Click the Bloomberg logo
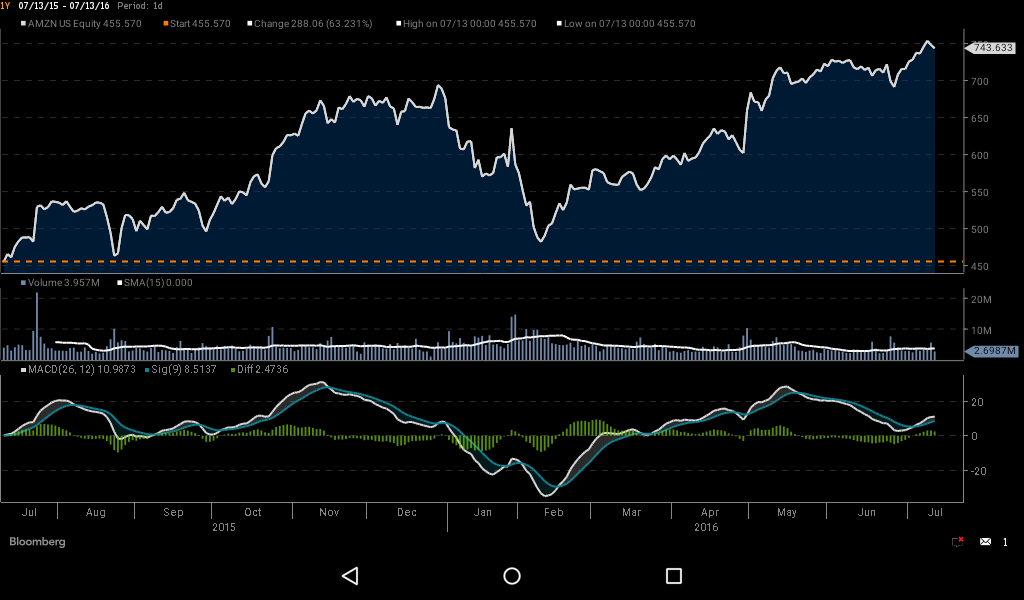This screenshot has width=1024, height=600. (37, 542)
